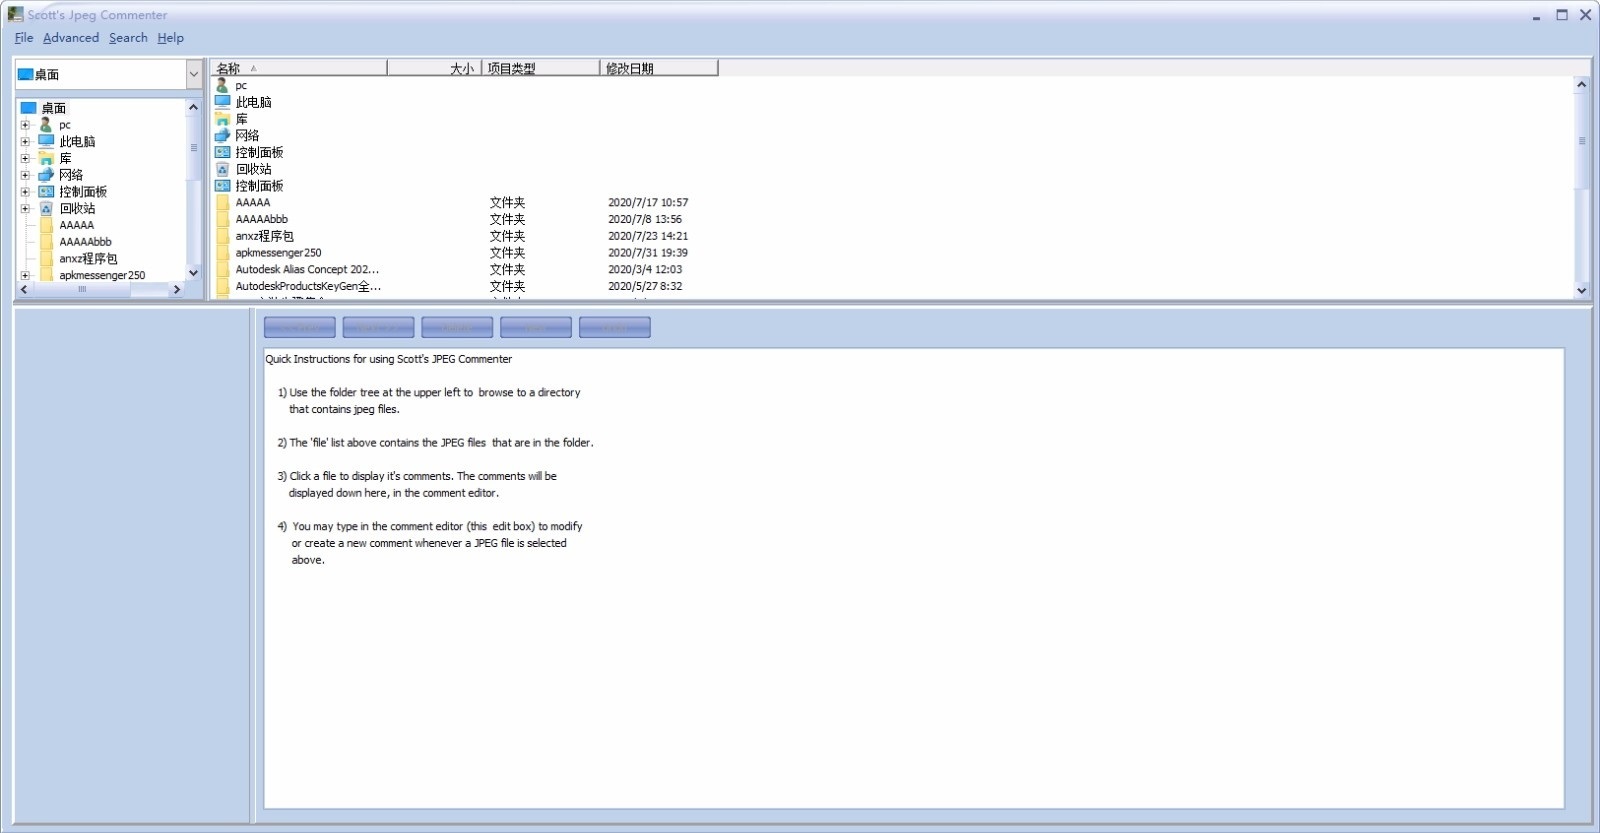The height and width of the screenshot is (833, 1600).
Task: Expand the 此电脑 node in the folder tree
Action: pyautogui.click(x=25, y=141)
